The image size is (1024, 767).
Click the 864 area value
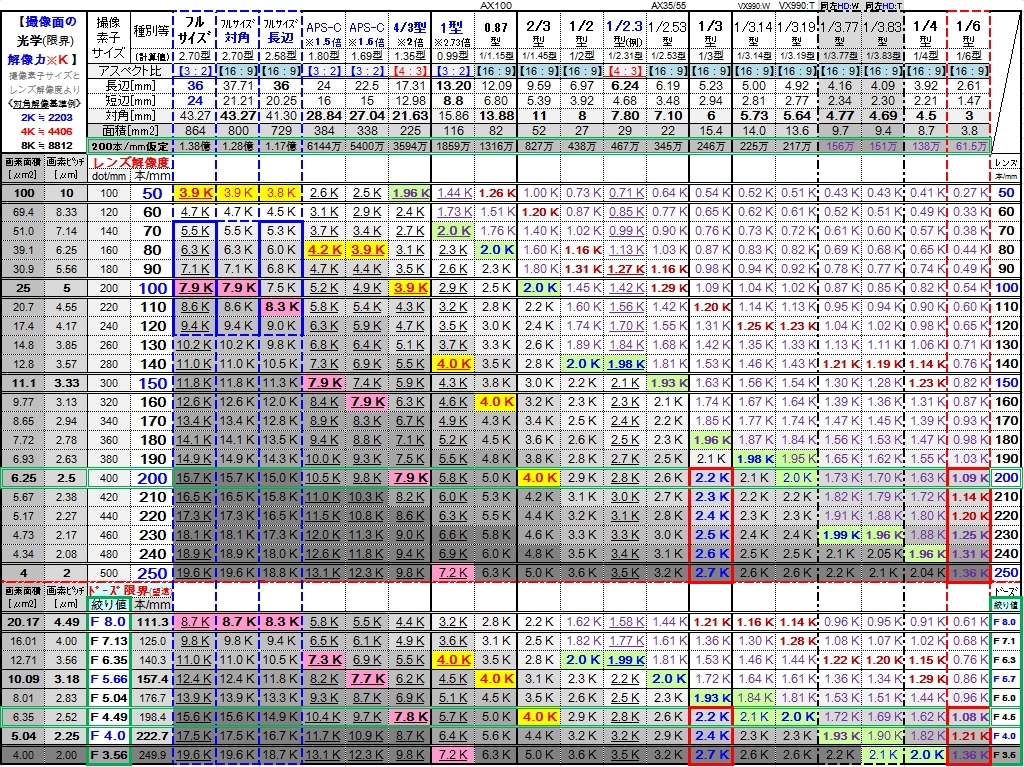pyautogui.click(x=195, y=131)
